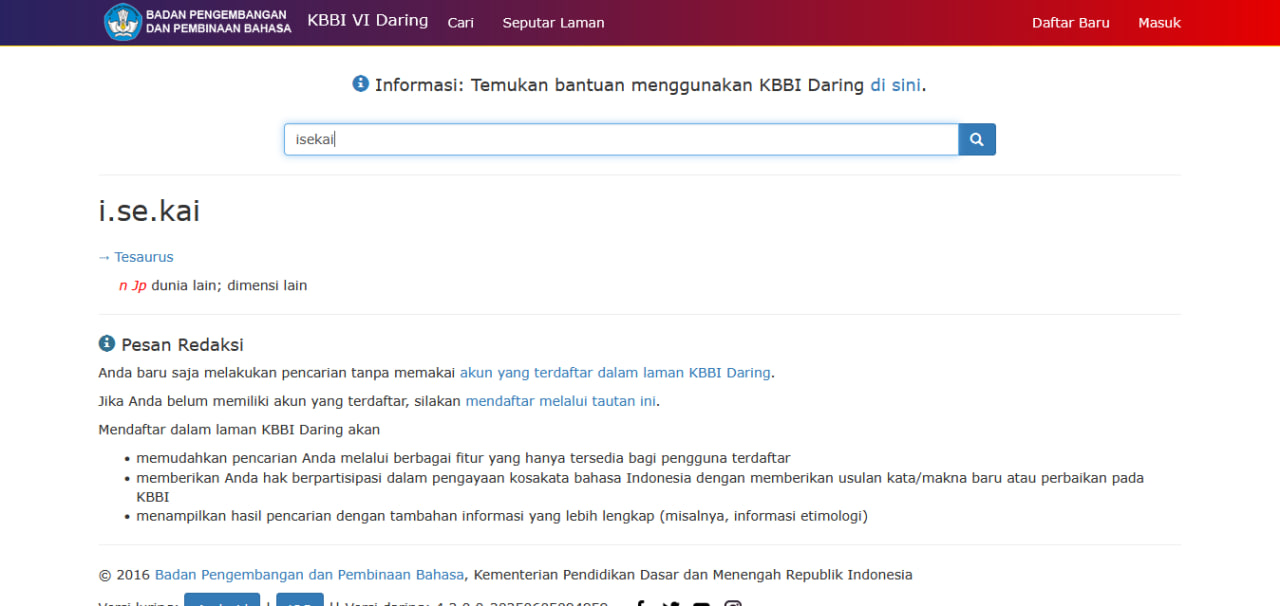Image resolution: width=1280 pixels, height=606 pixels.
Task: Click the Badan Pengembangan logo emblem
Action: click(123, 22)
